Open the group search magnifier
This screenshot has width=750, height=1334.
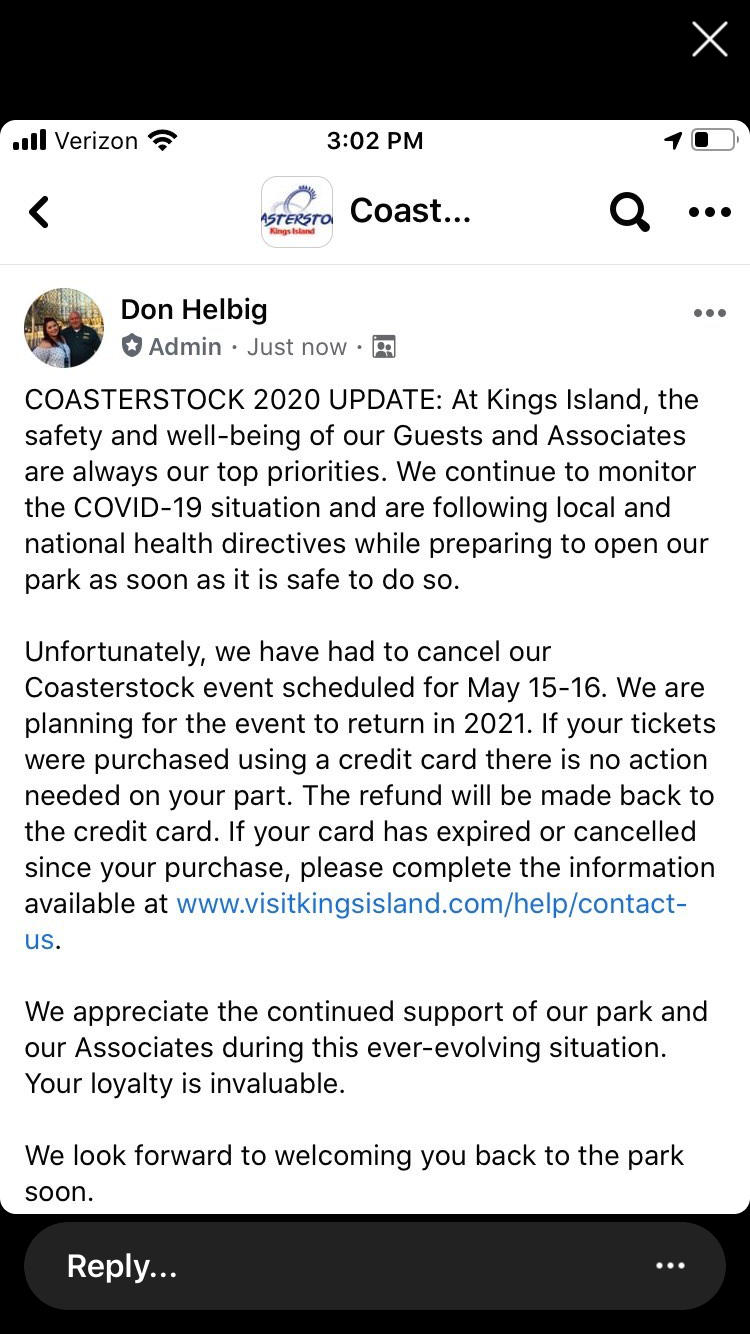[629, 212]
